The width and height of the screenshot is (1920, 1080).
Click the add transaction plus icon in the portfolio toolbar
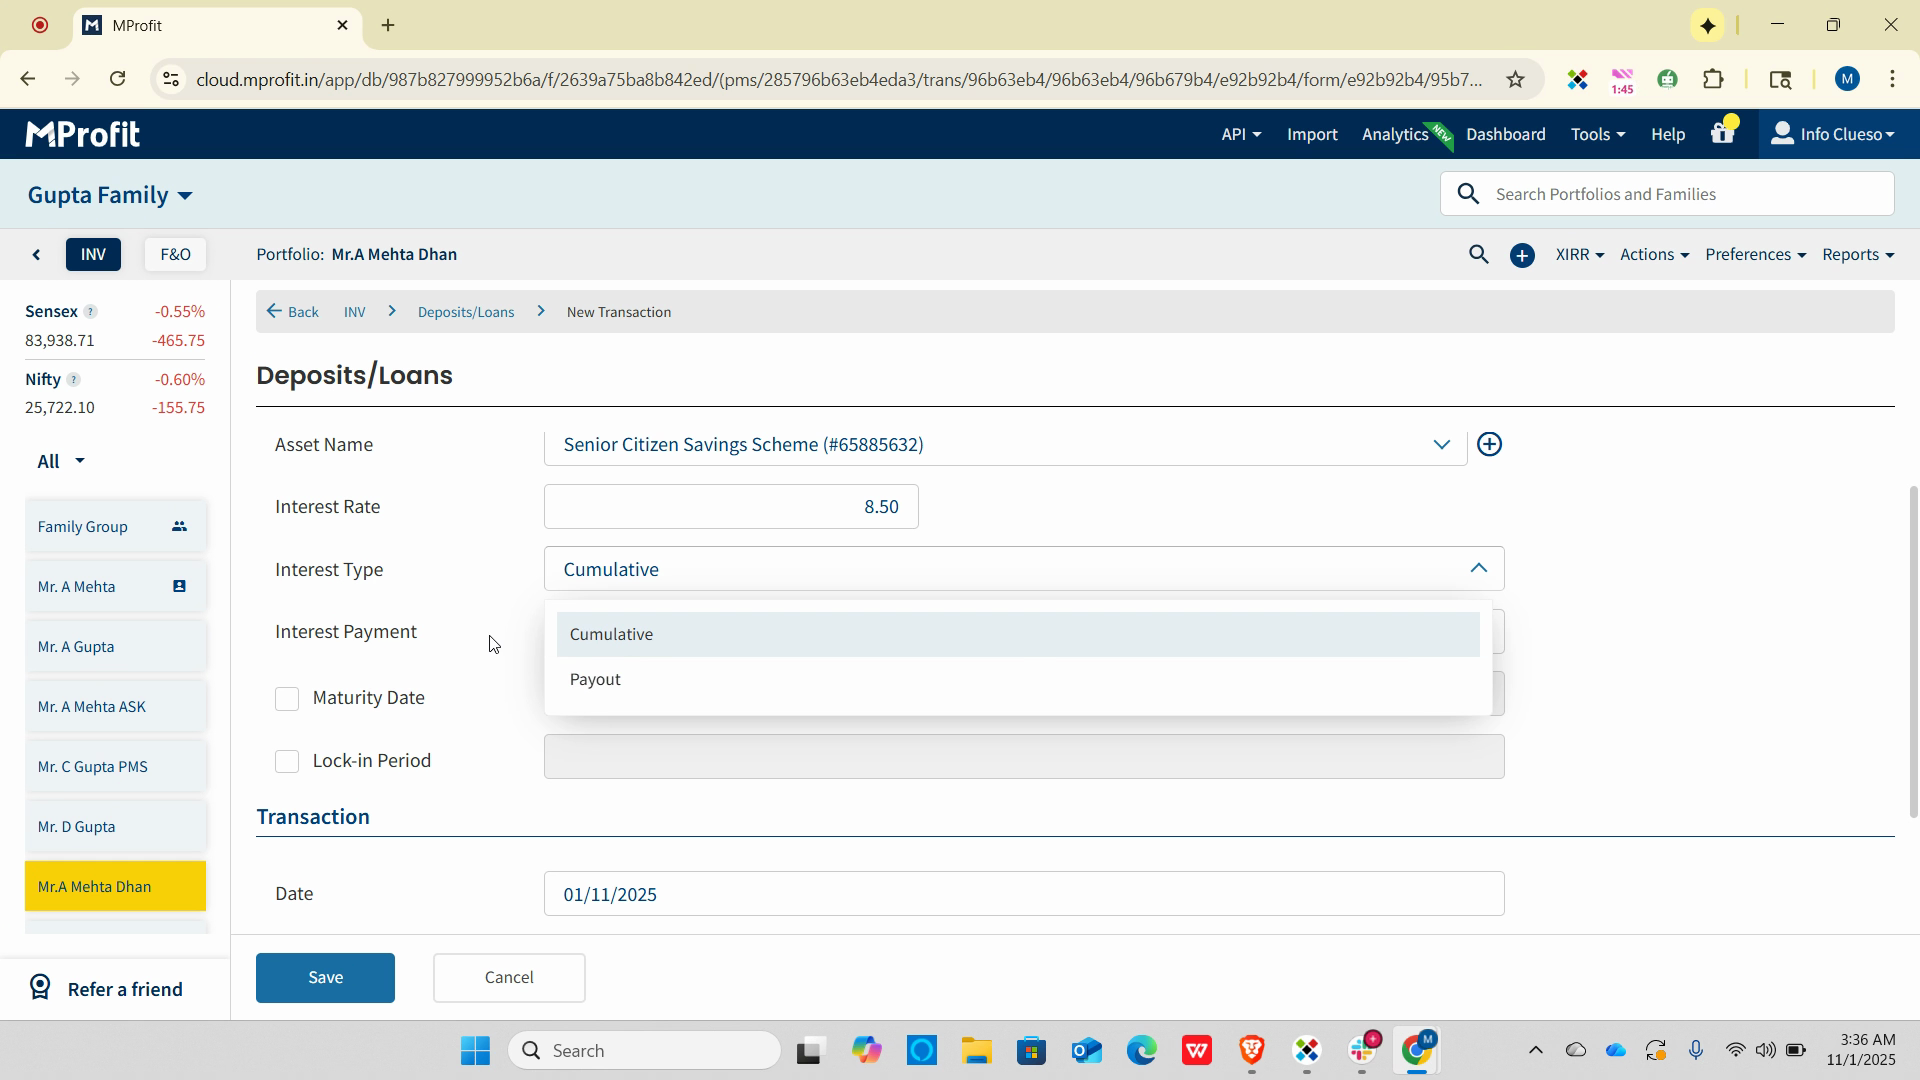1522,256
